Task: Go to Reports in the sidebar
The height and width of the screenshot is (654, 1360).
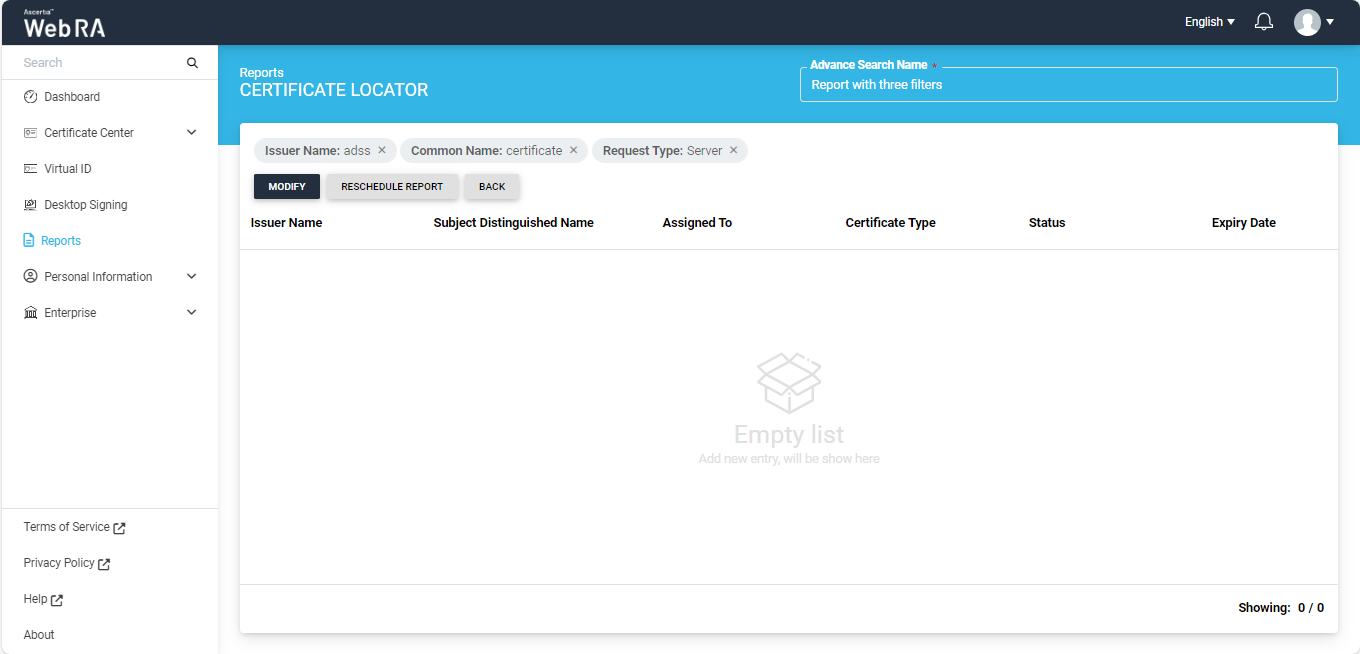Action: coord(60,241)
